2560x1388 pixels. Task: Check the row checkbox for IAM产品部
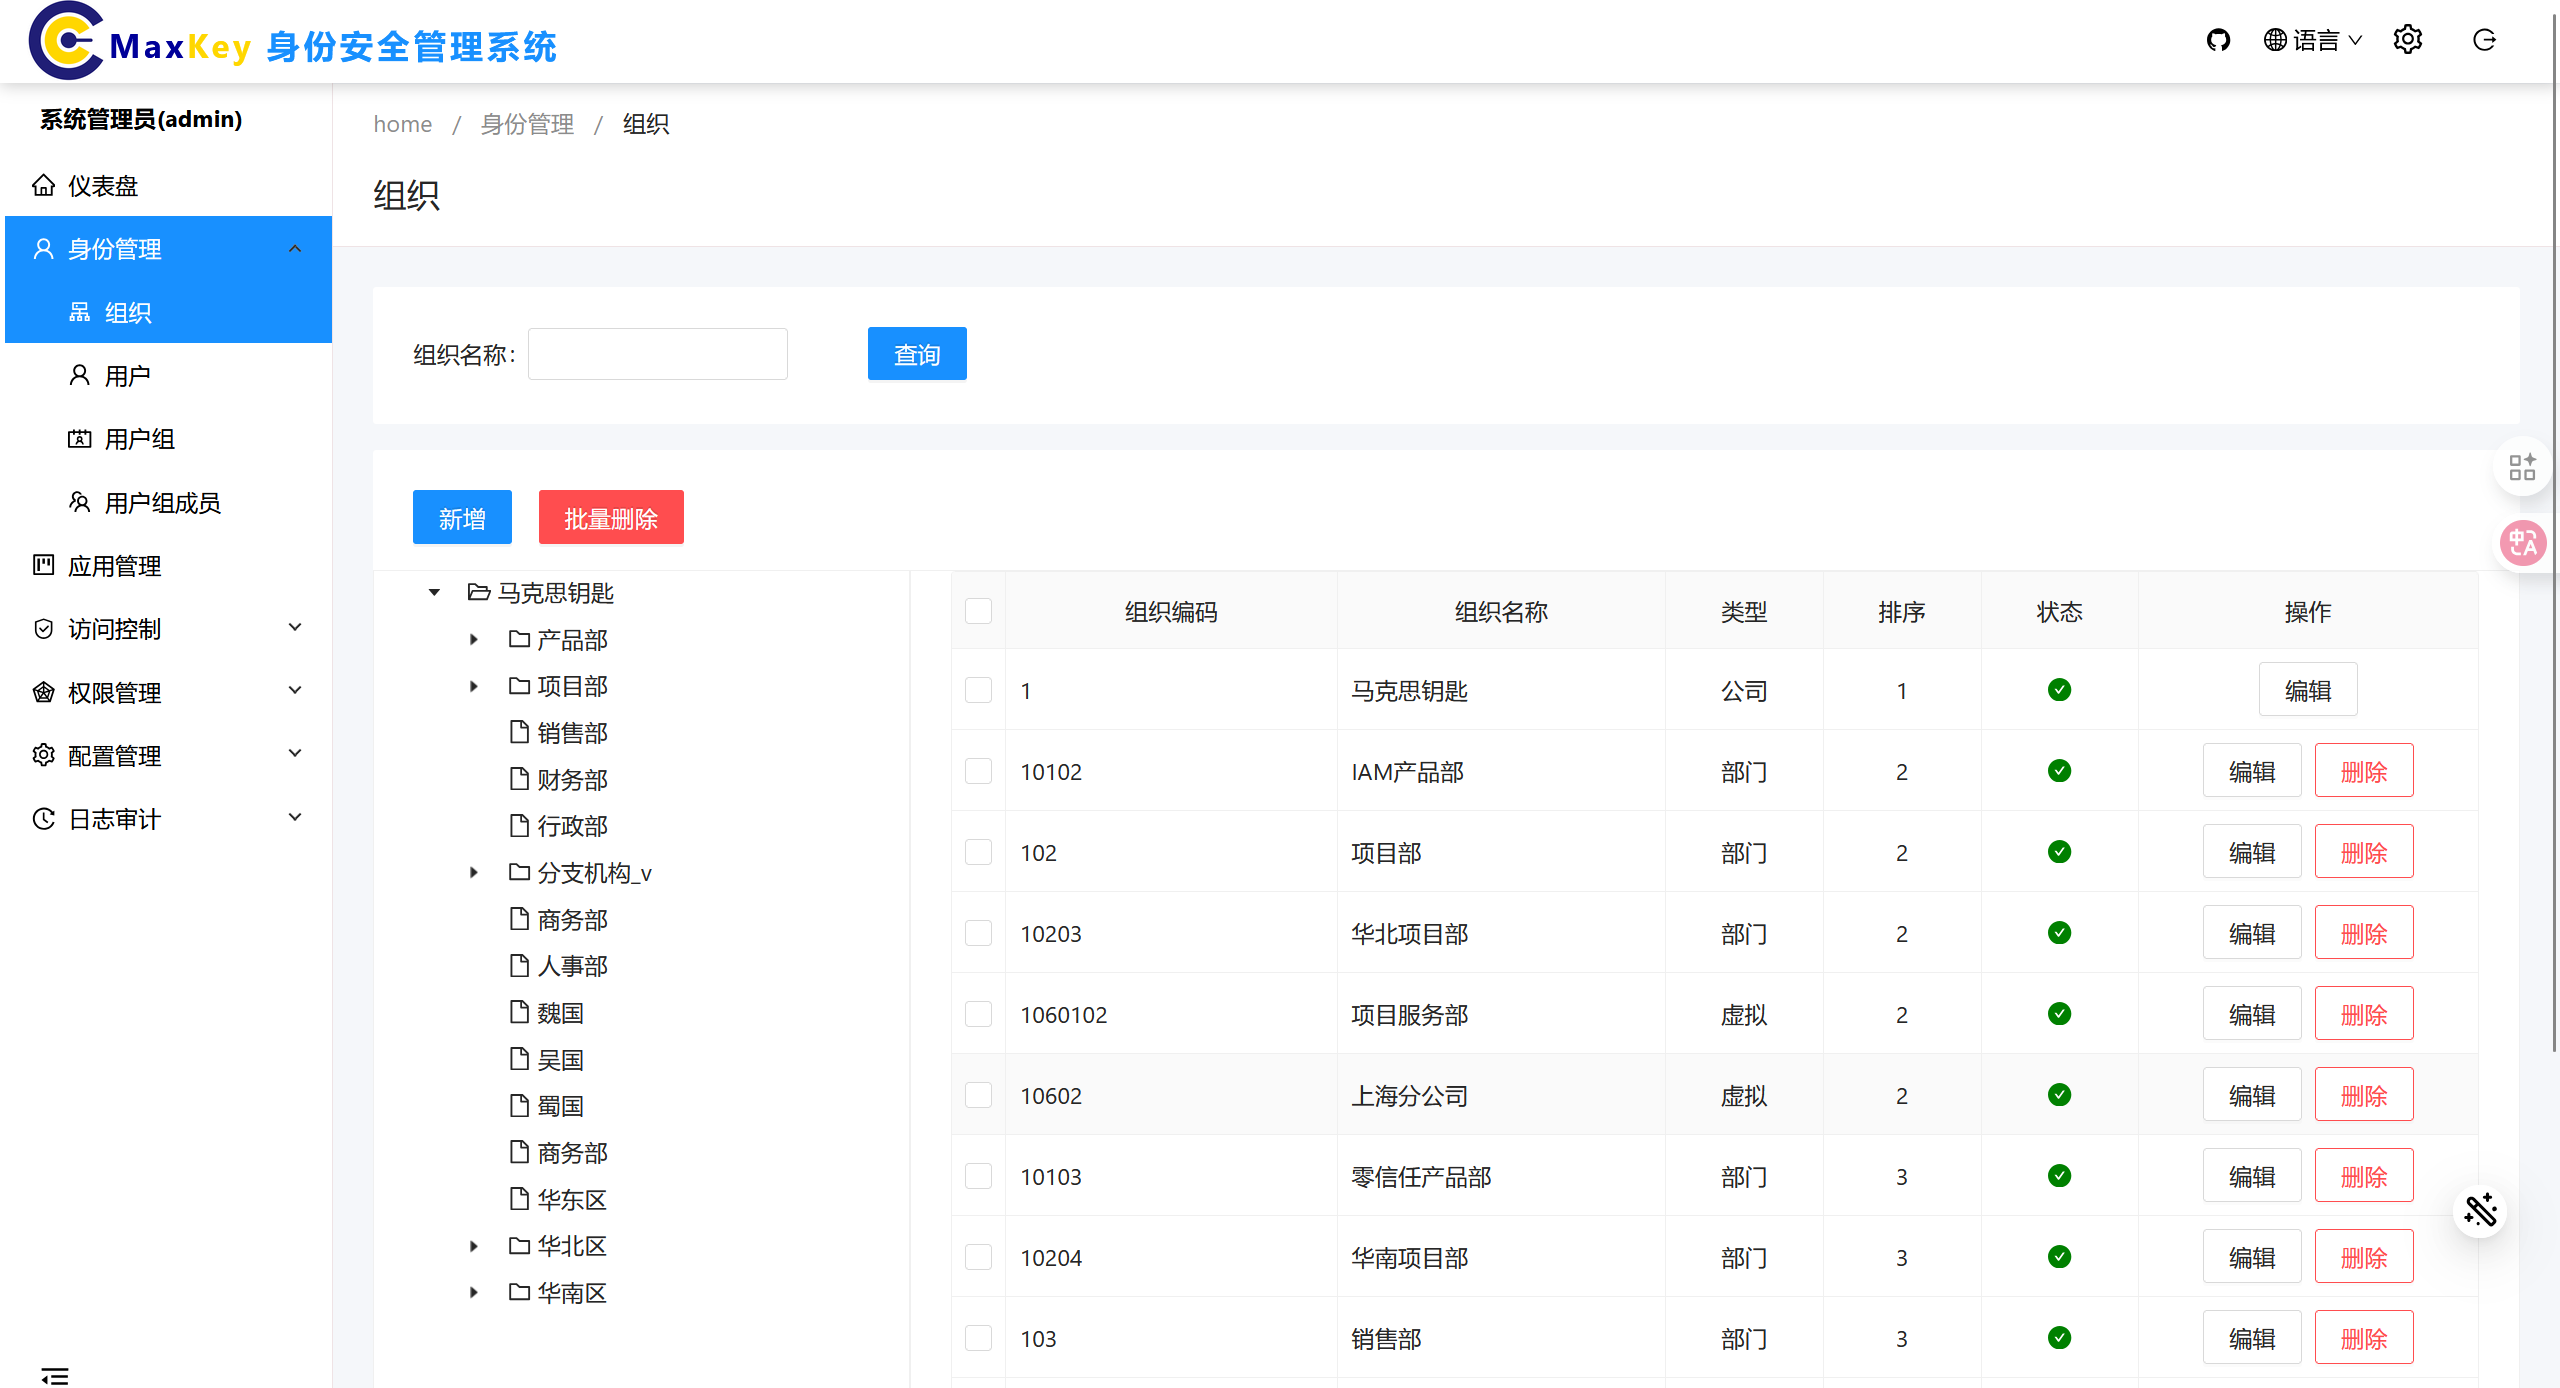(x=978, y=771)
